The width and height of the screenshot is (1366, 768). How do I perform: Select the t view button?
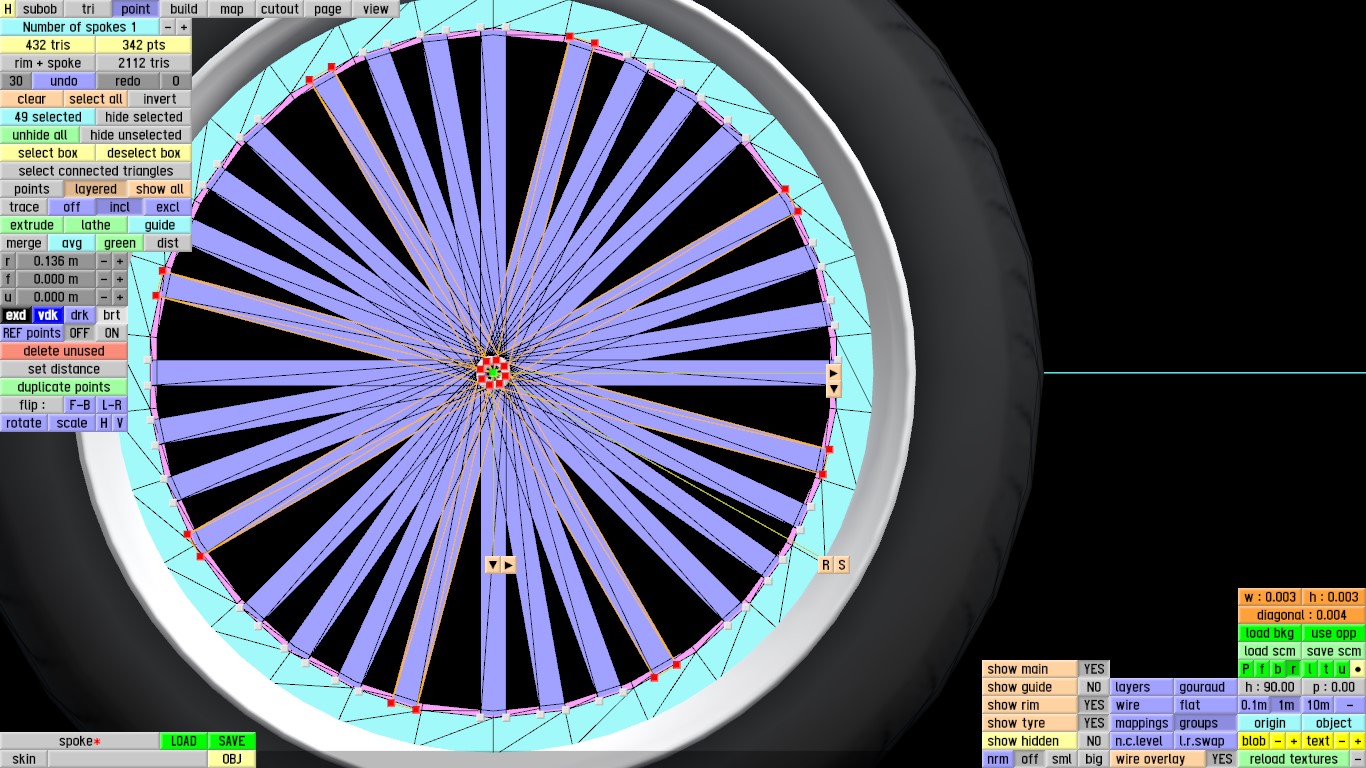point(1326,669)
